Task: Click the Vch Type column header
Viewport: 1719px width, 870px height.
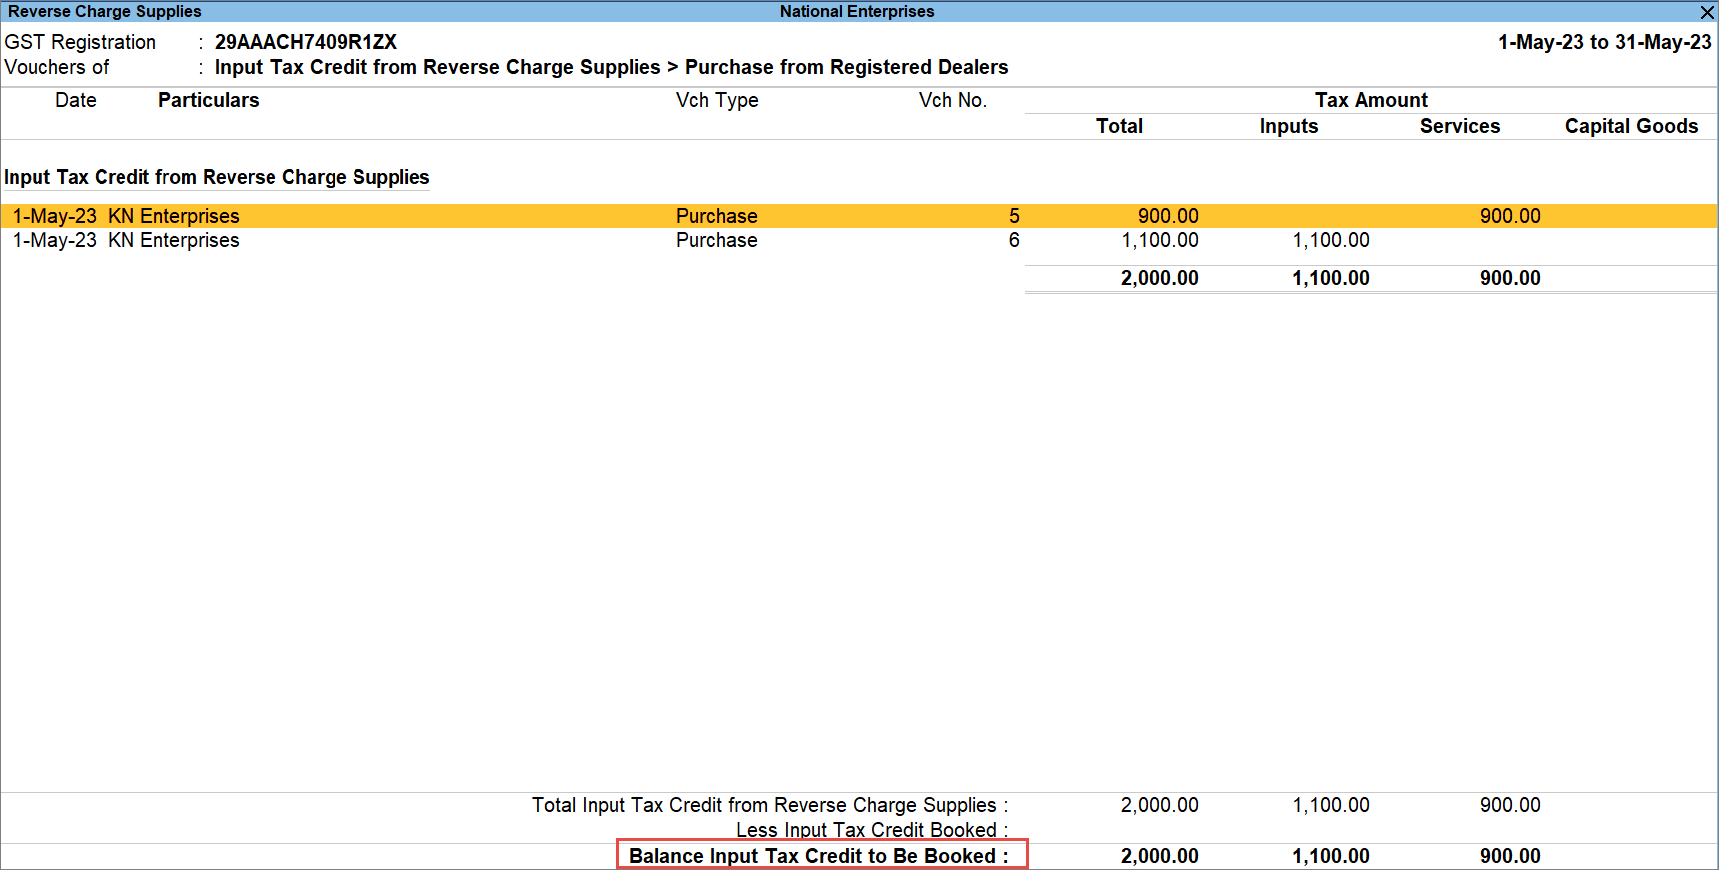Action: (x=717, y=100)
